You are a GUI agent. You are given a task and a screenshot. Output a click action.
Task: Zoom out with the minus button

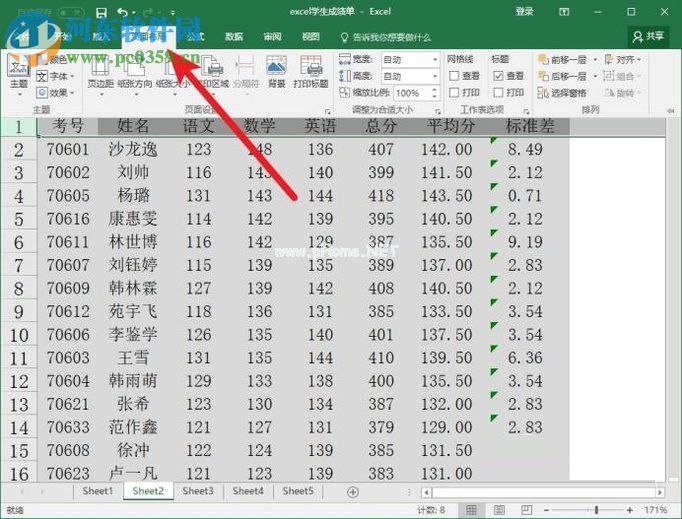(x=547, y=510)
